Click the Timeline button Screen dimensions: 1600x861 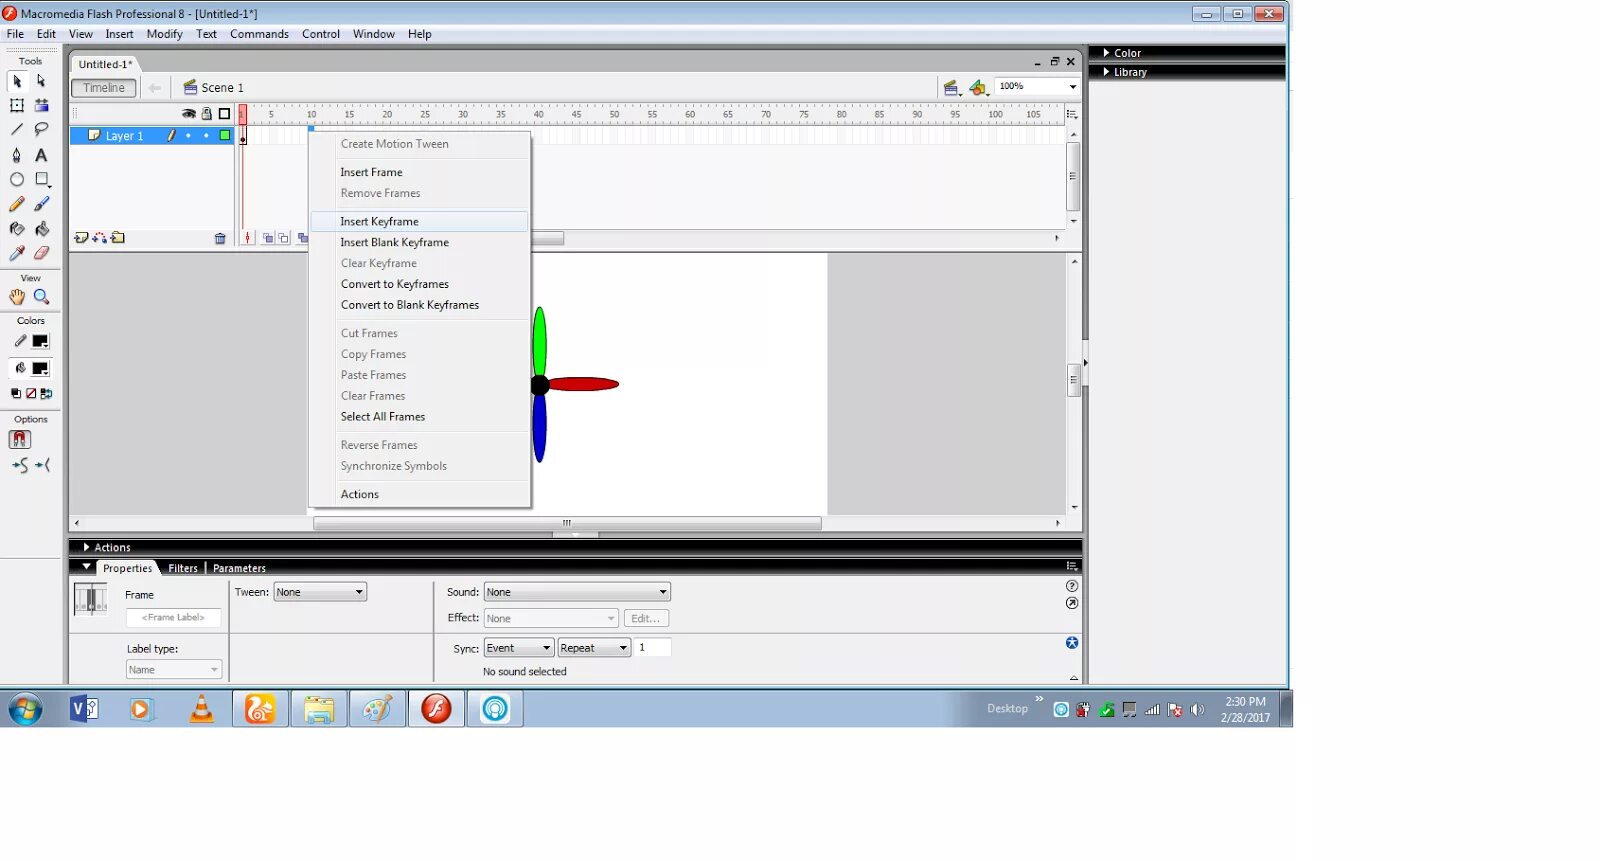coord(104,88)
